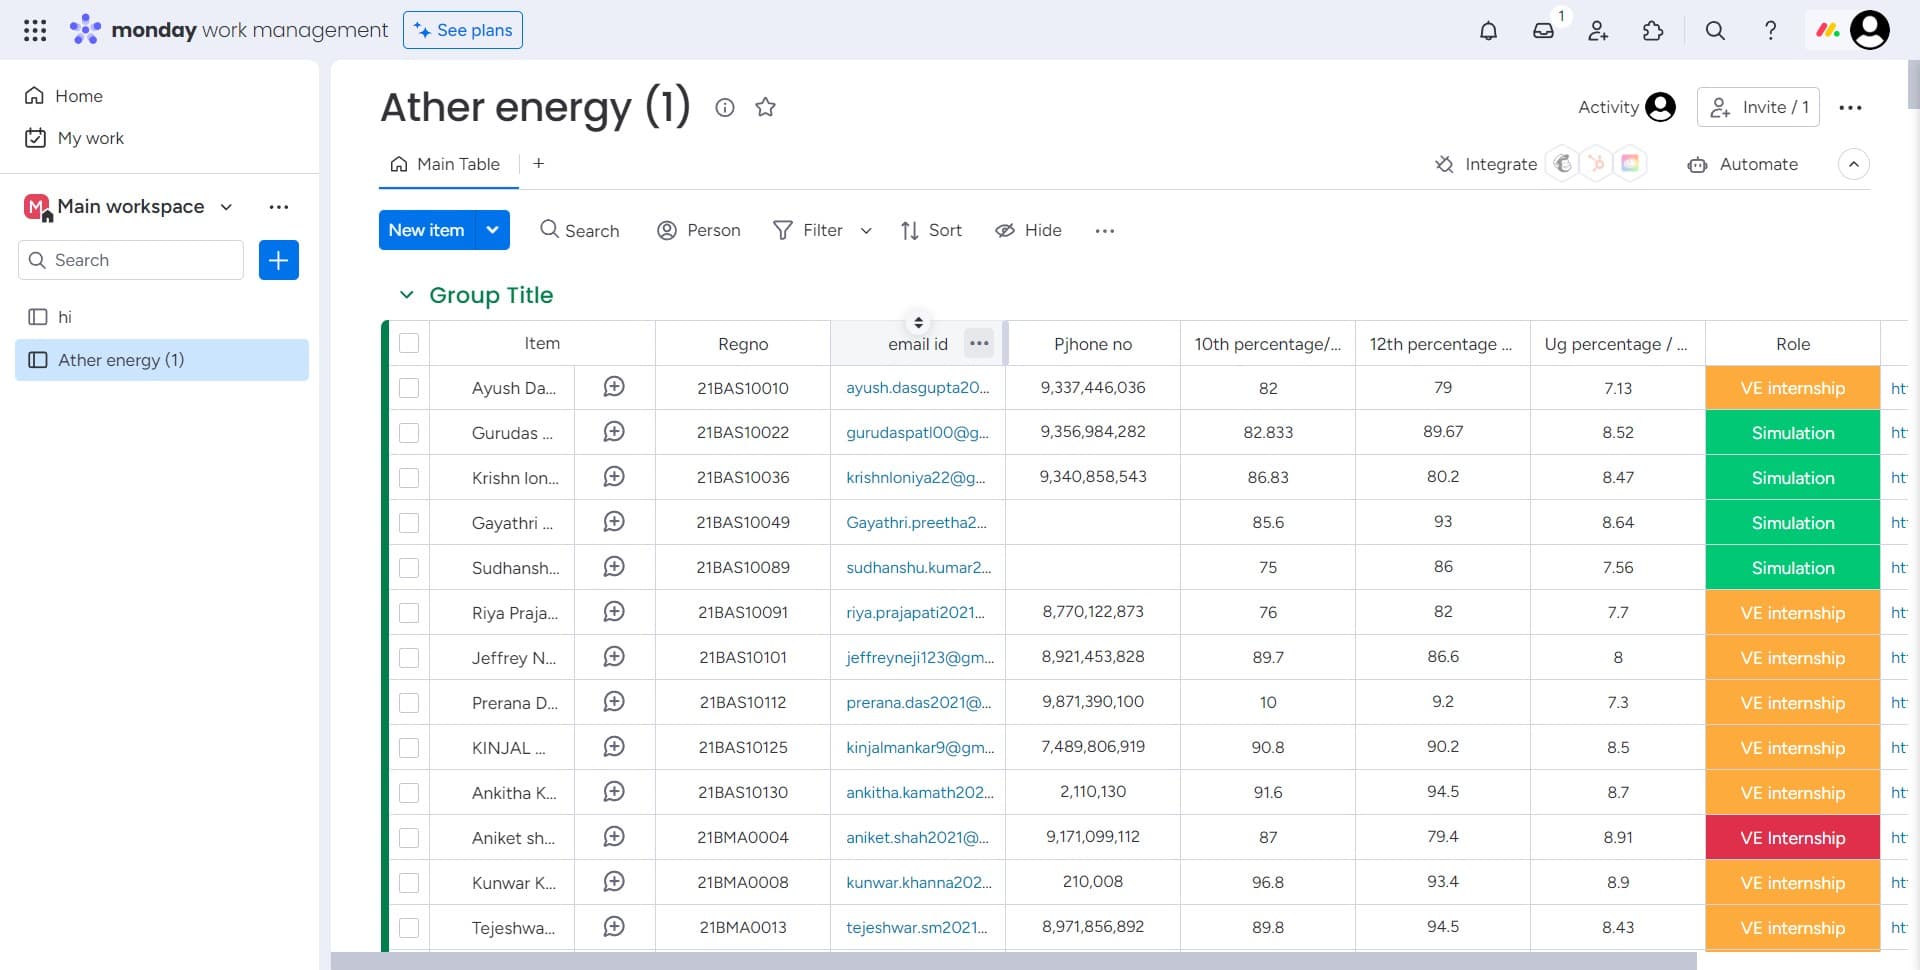Open the New item dropdown arrow
This screenshot has width=1920, height=970.
492,230
